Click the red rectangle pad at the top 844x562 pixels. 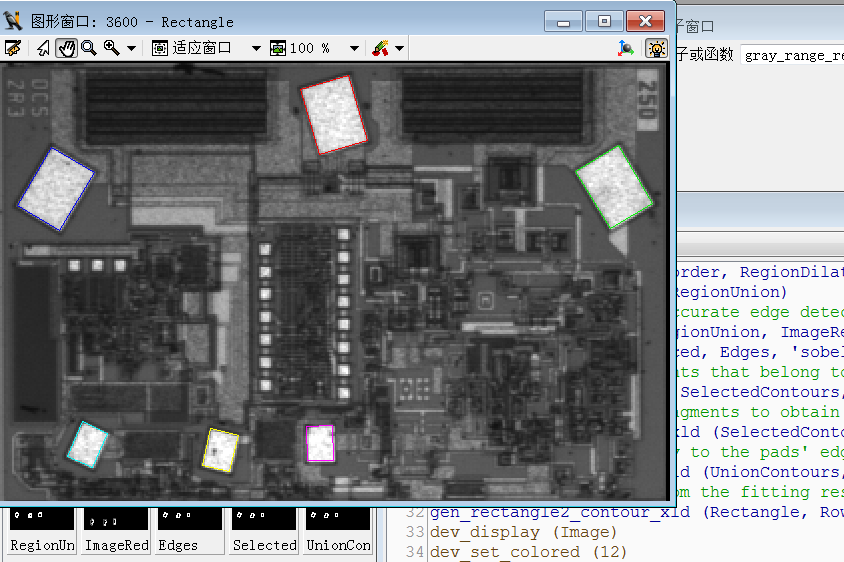(x=334, y=115)
